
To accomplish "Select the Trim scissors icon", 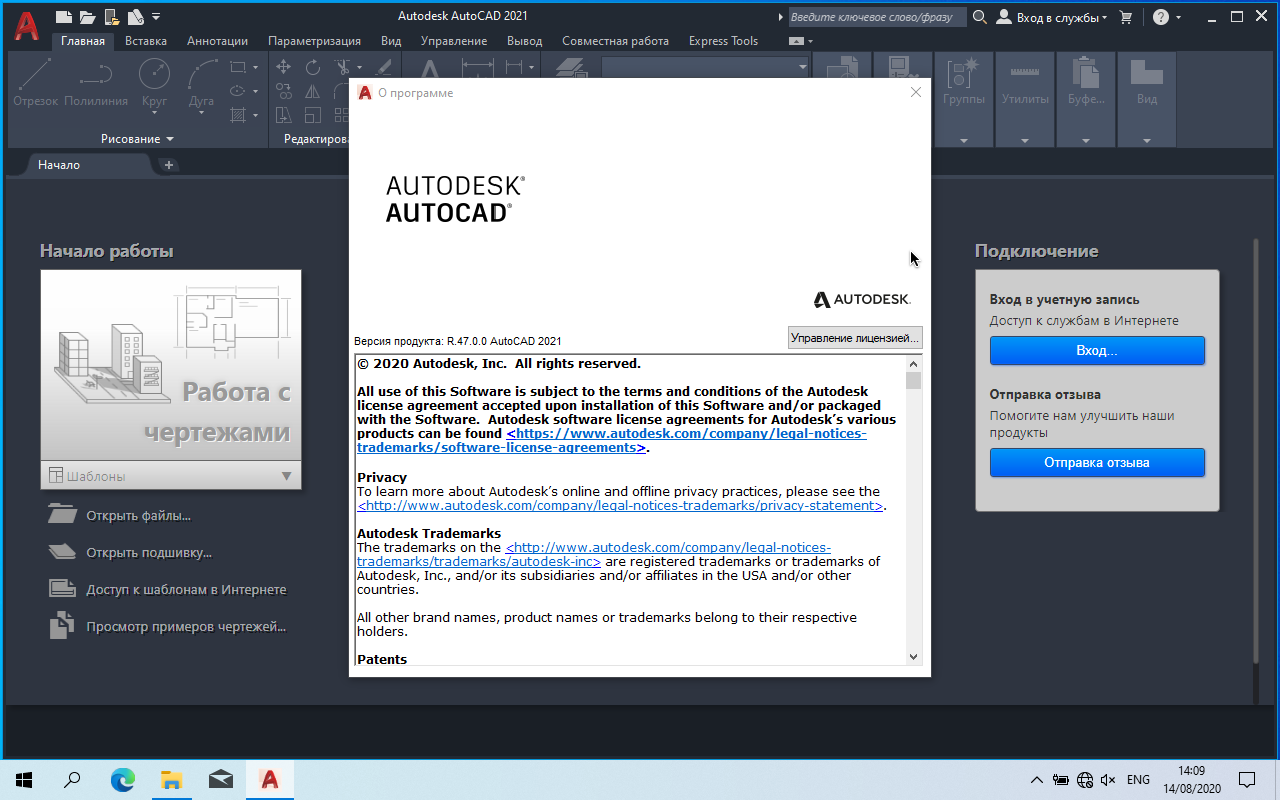I will point(342,67).
